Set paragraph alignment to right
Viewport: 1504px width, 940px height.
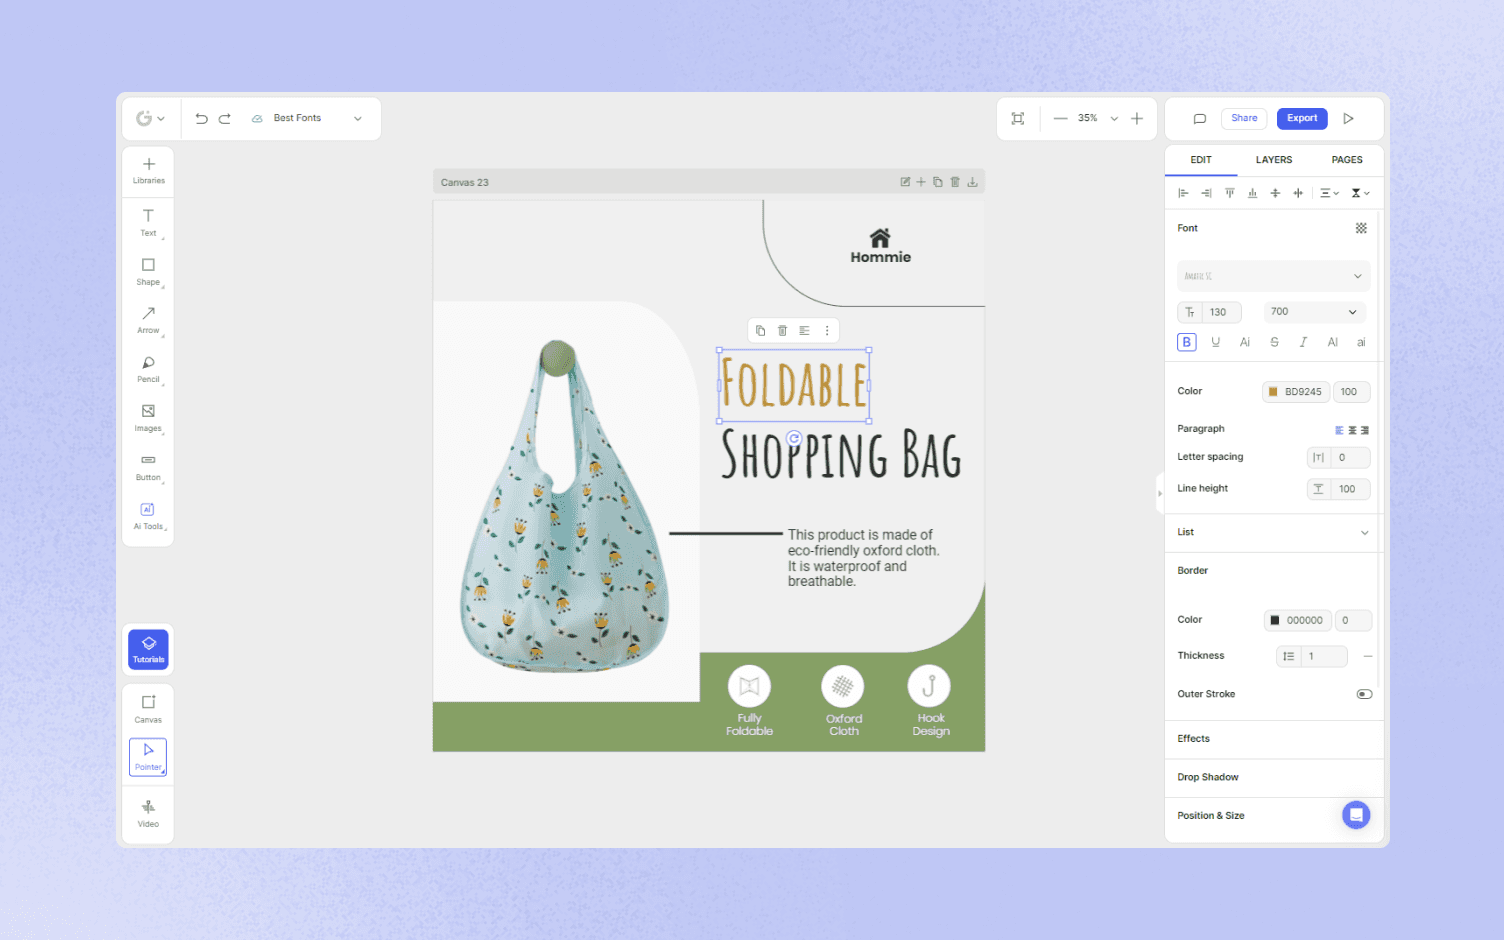click(1365, 430)
